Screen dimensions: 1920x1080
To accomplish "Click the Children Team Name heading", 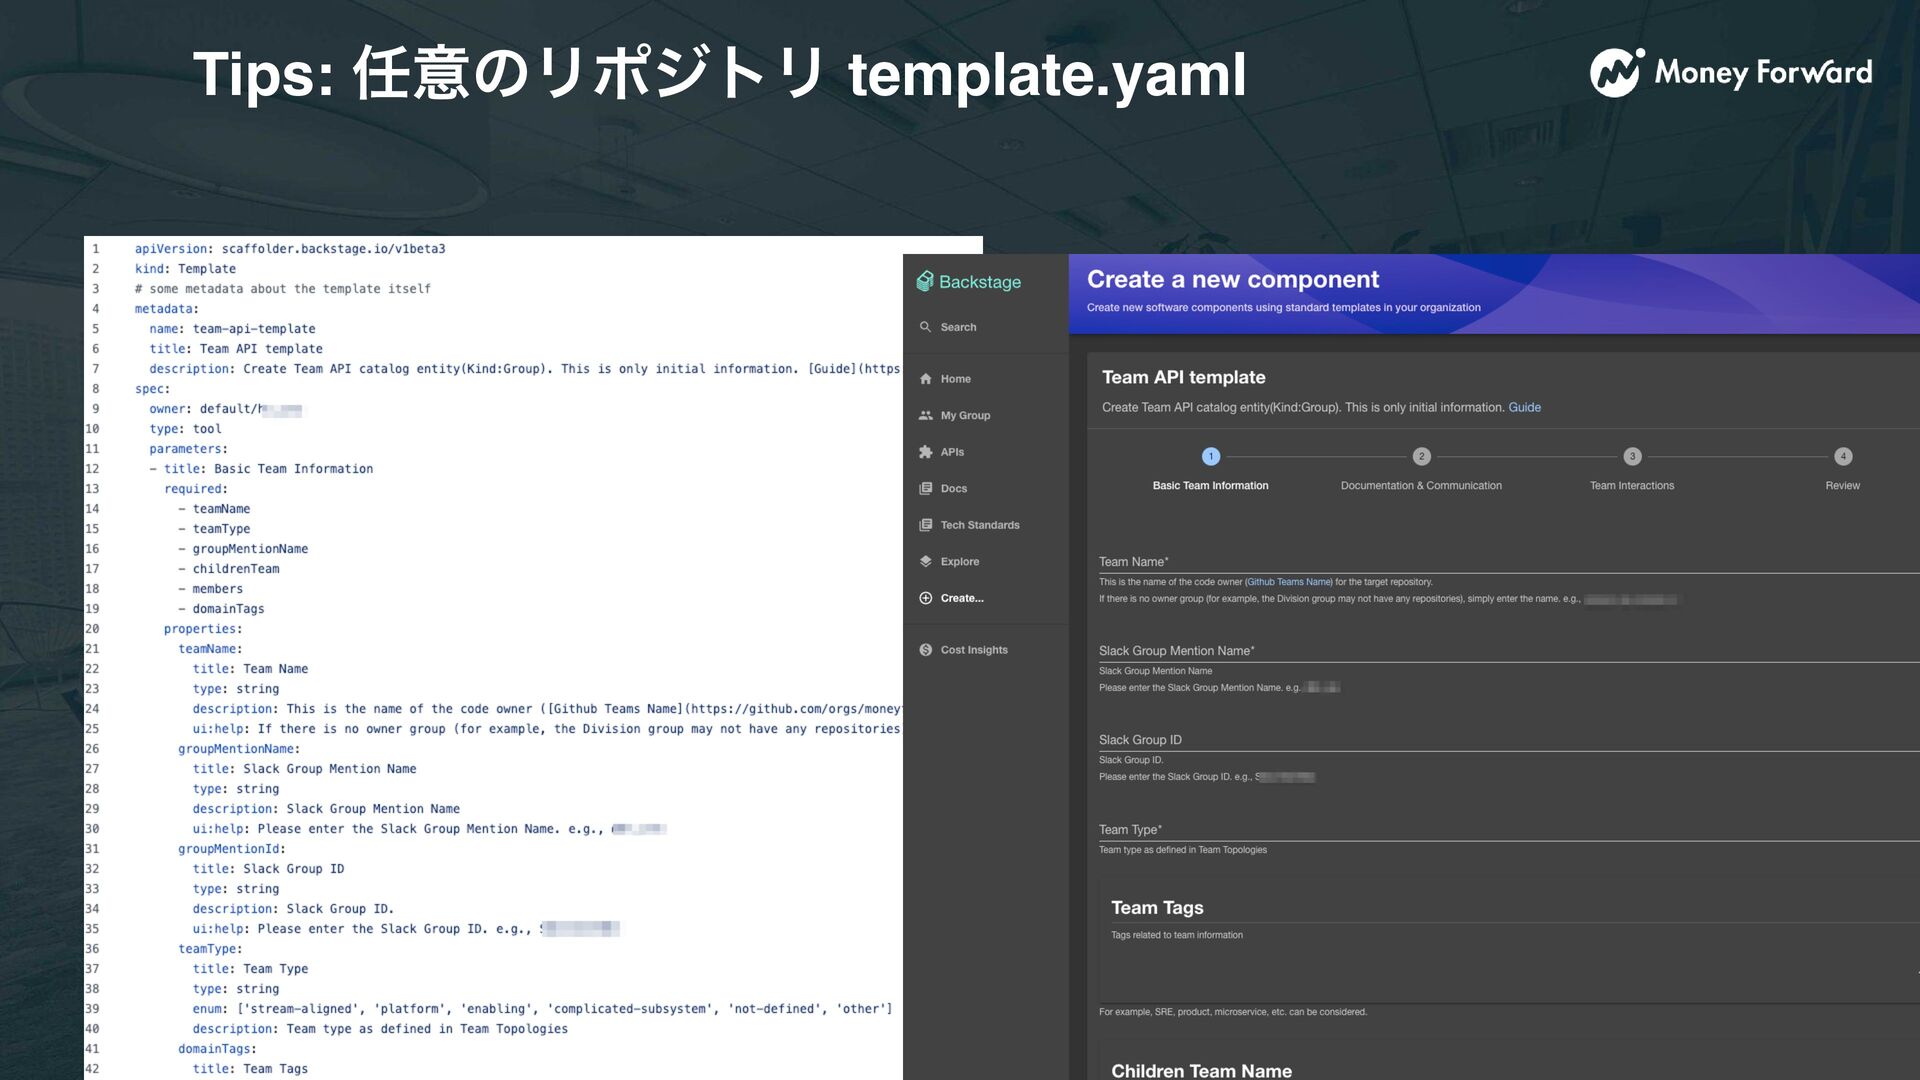I will 1201,1070.
